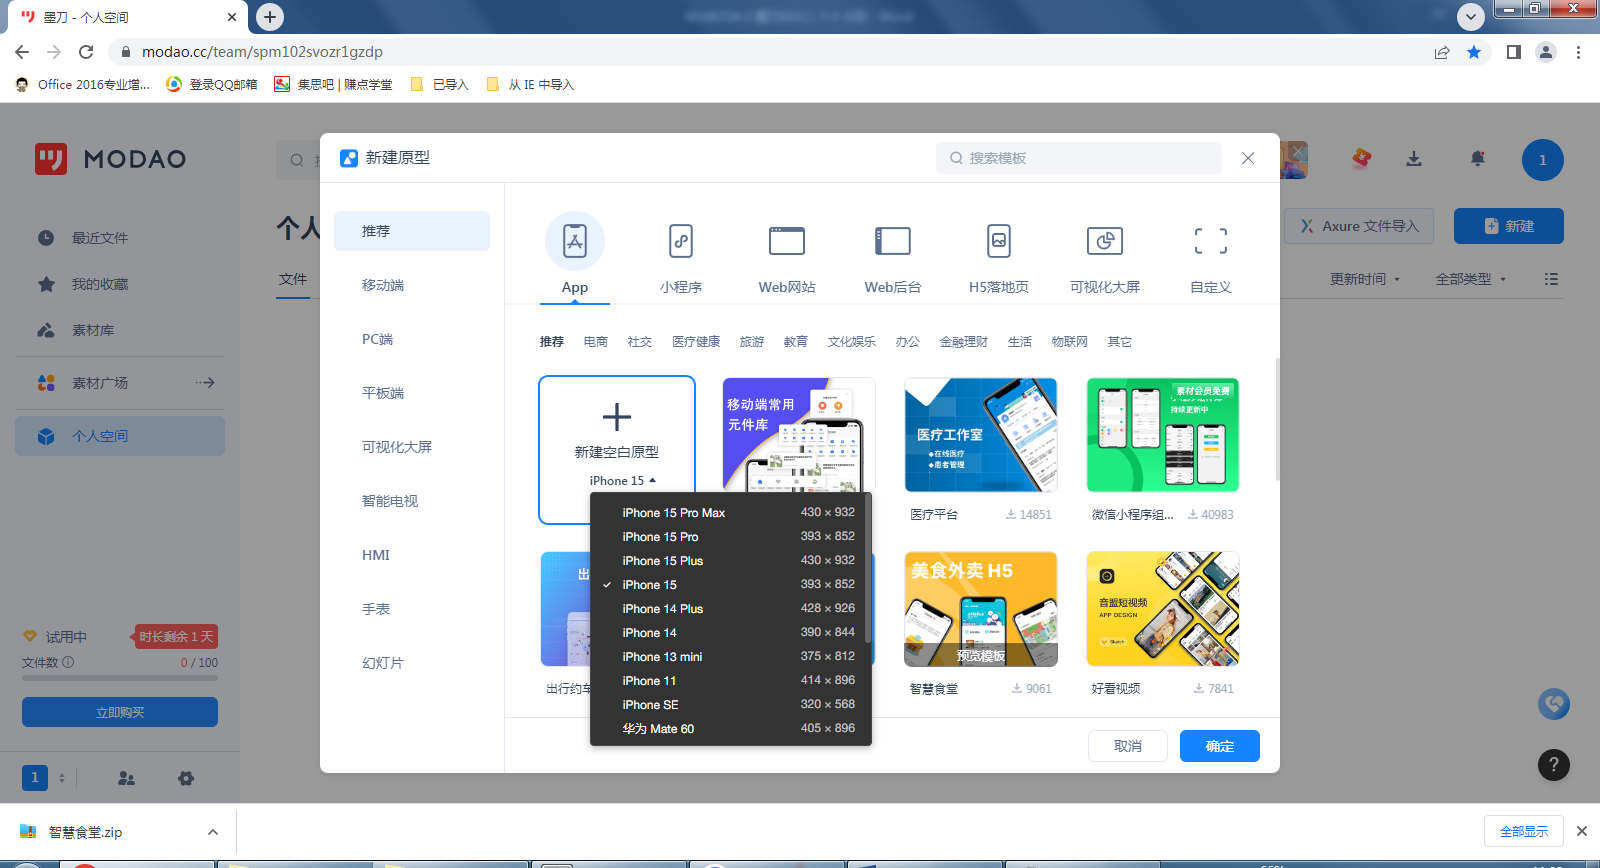Click device list dropdown scrollbar

click(868, 570)
